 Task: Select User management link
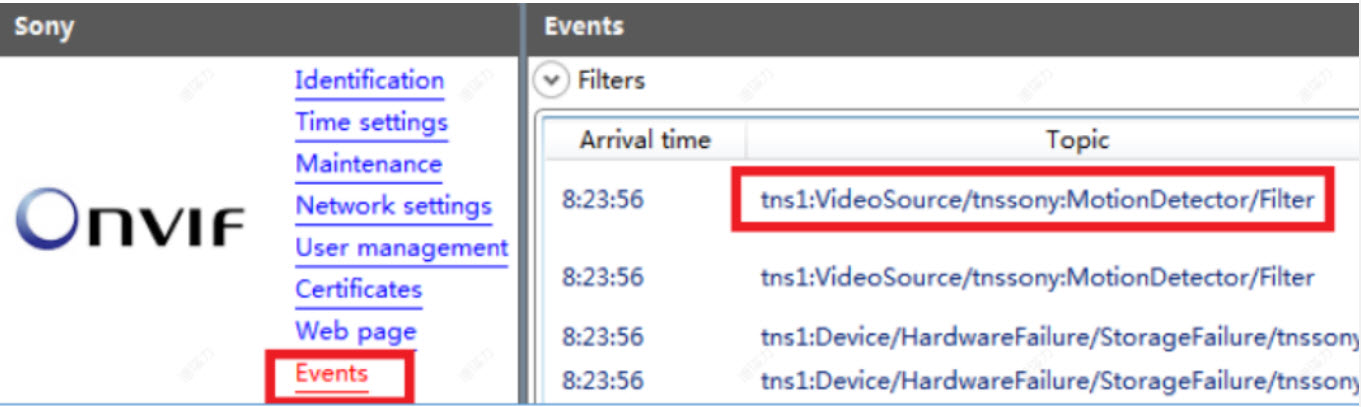401,248
